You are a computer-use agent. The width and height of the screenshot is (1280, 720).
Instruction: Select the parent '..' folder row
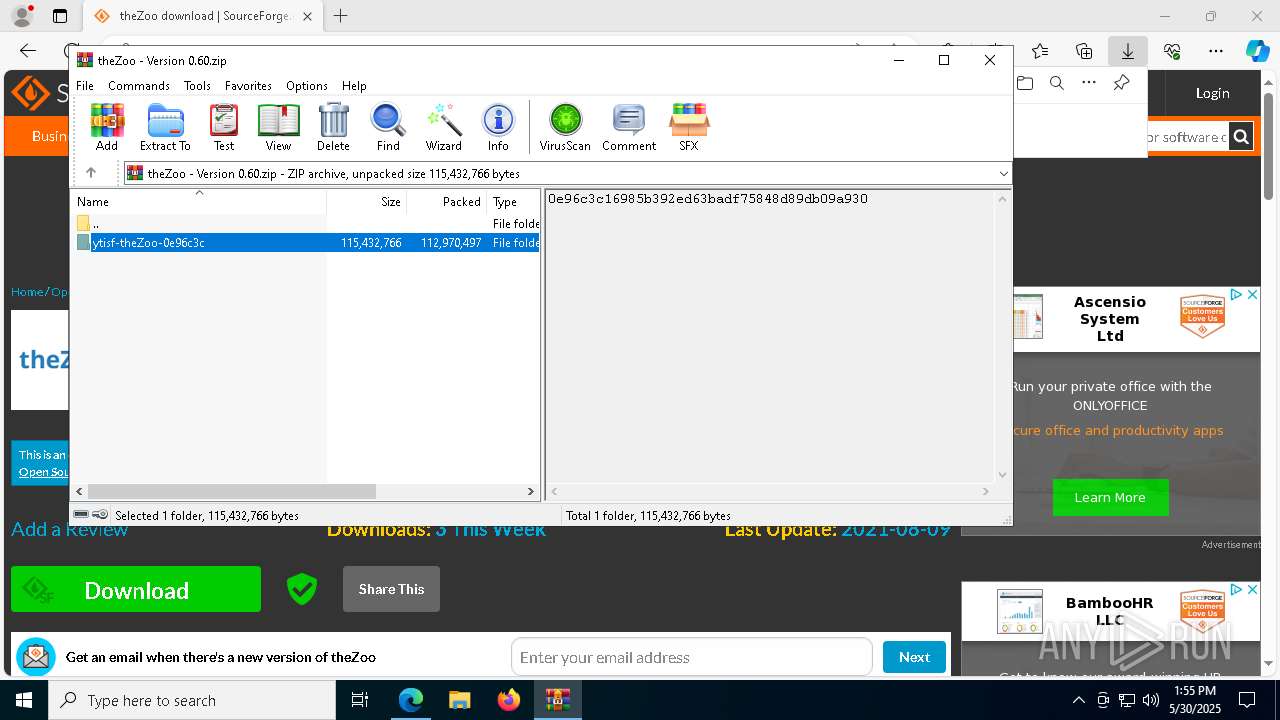pos(306,224)
